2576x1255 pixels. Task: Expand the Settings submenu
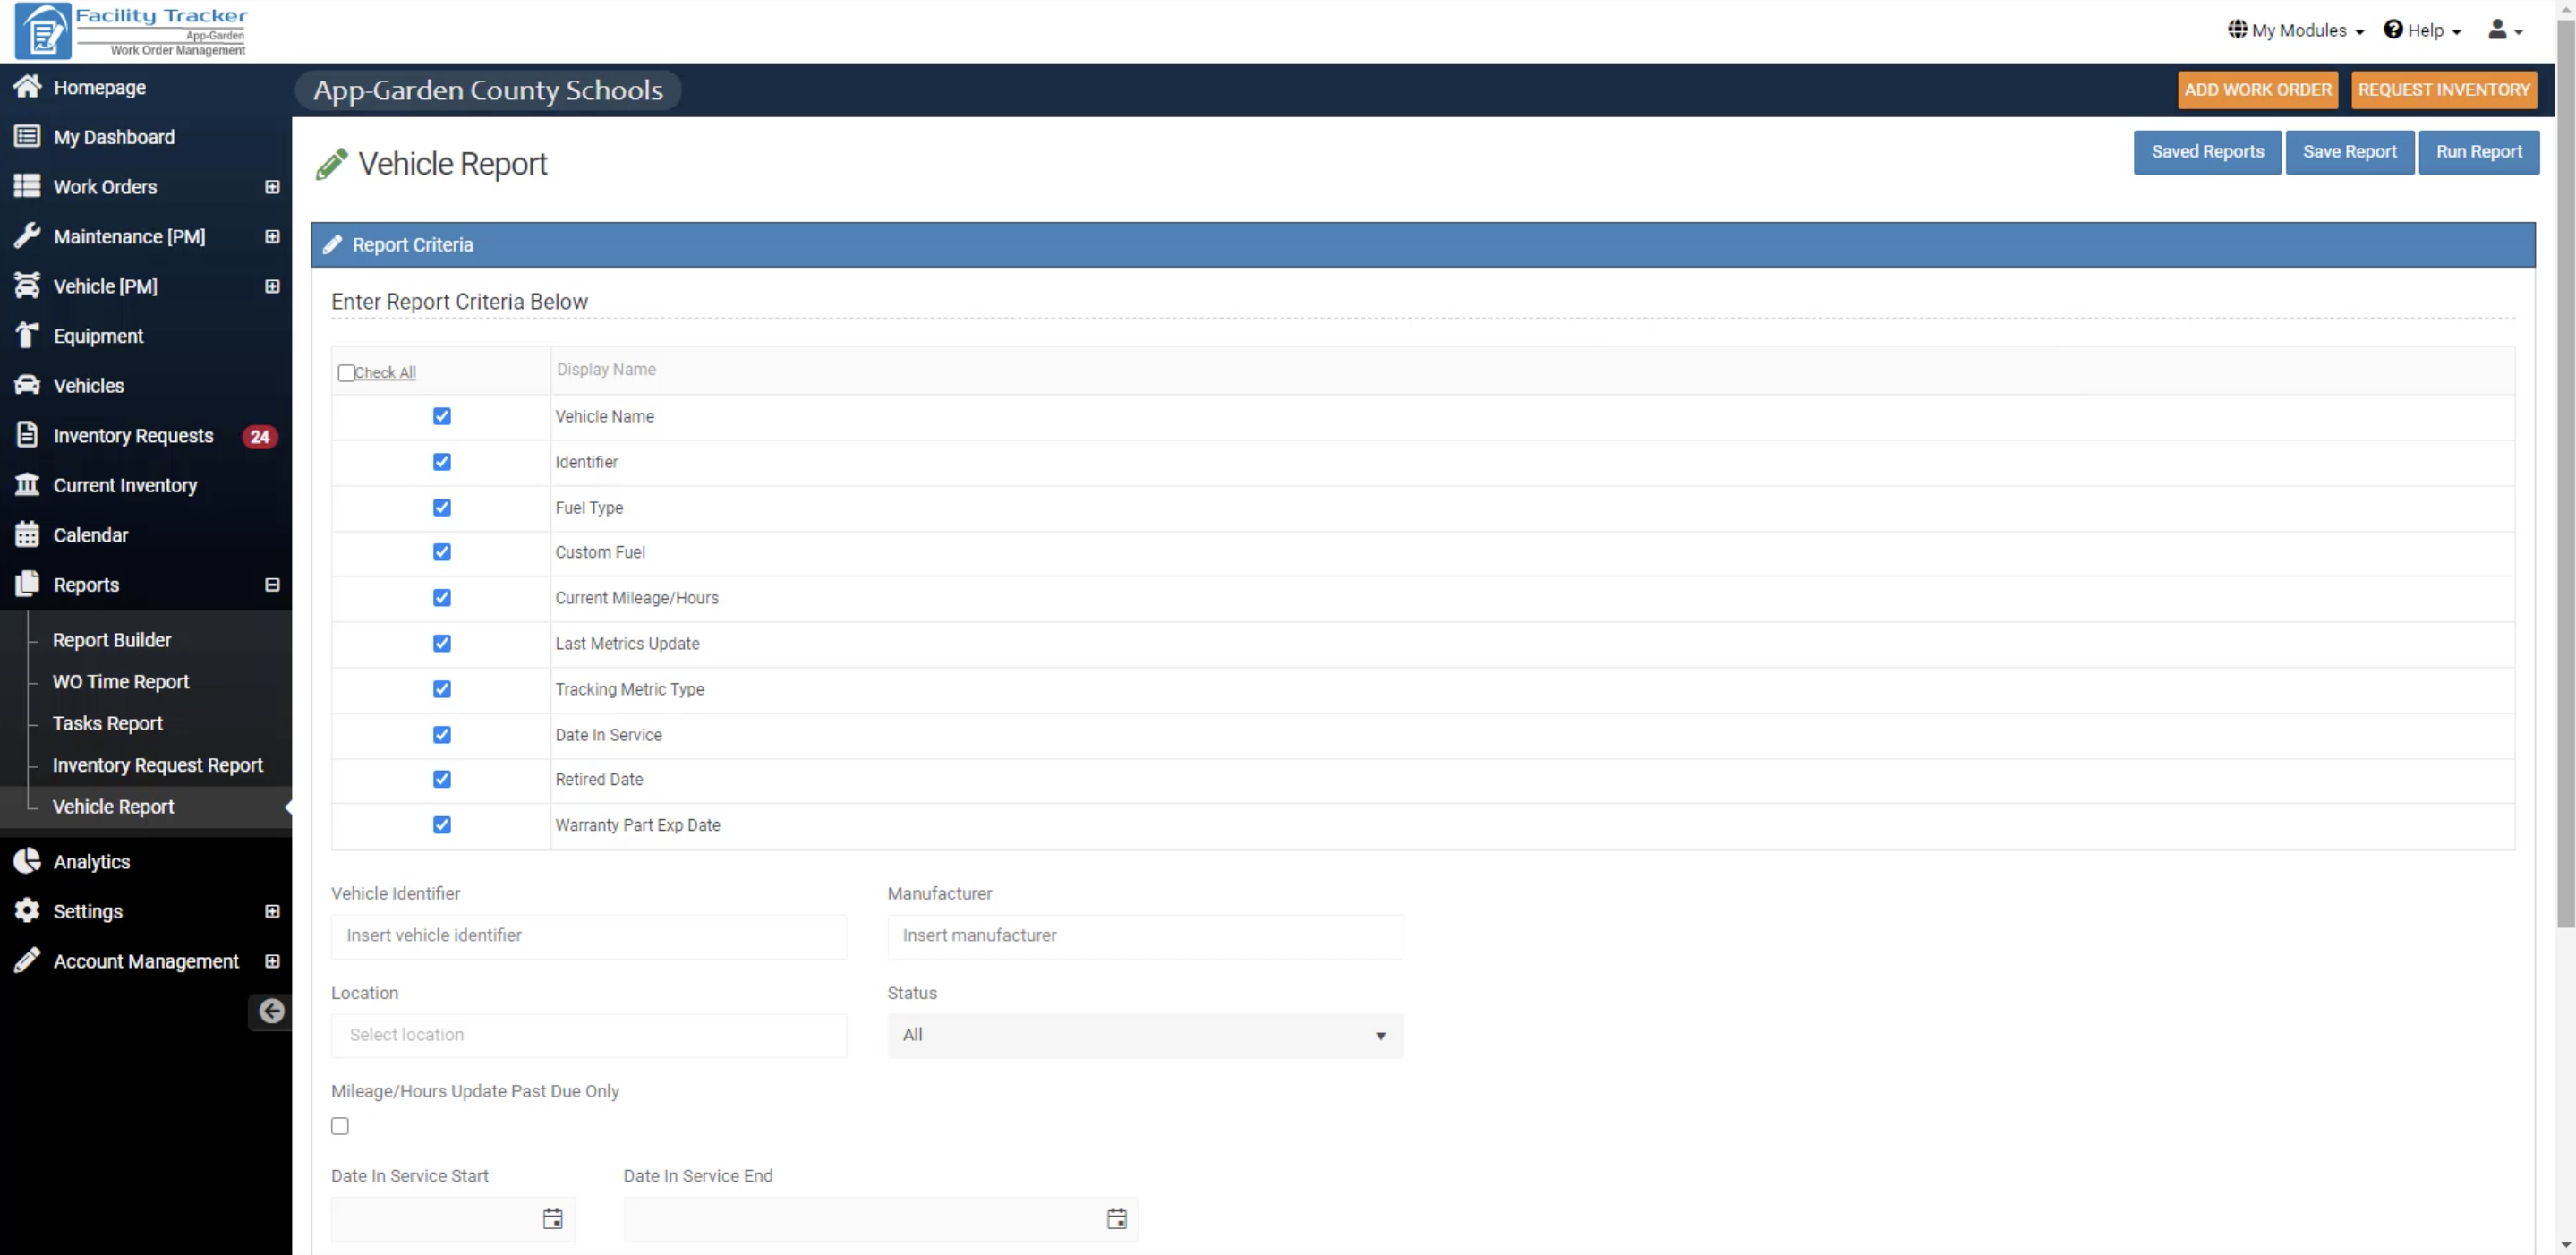click(x=272, y=912)
